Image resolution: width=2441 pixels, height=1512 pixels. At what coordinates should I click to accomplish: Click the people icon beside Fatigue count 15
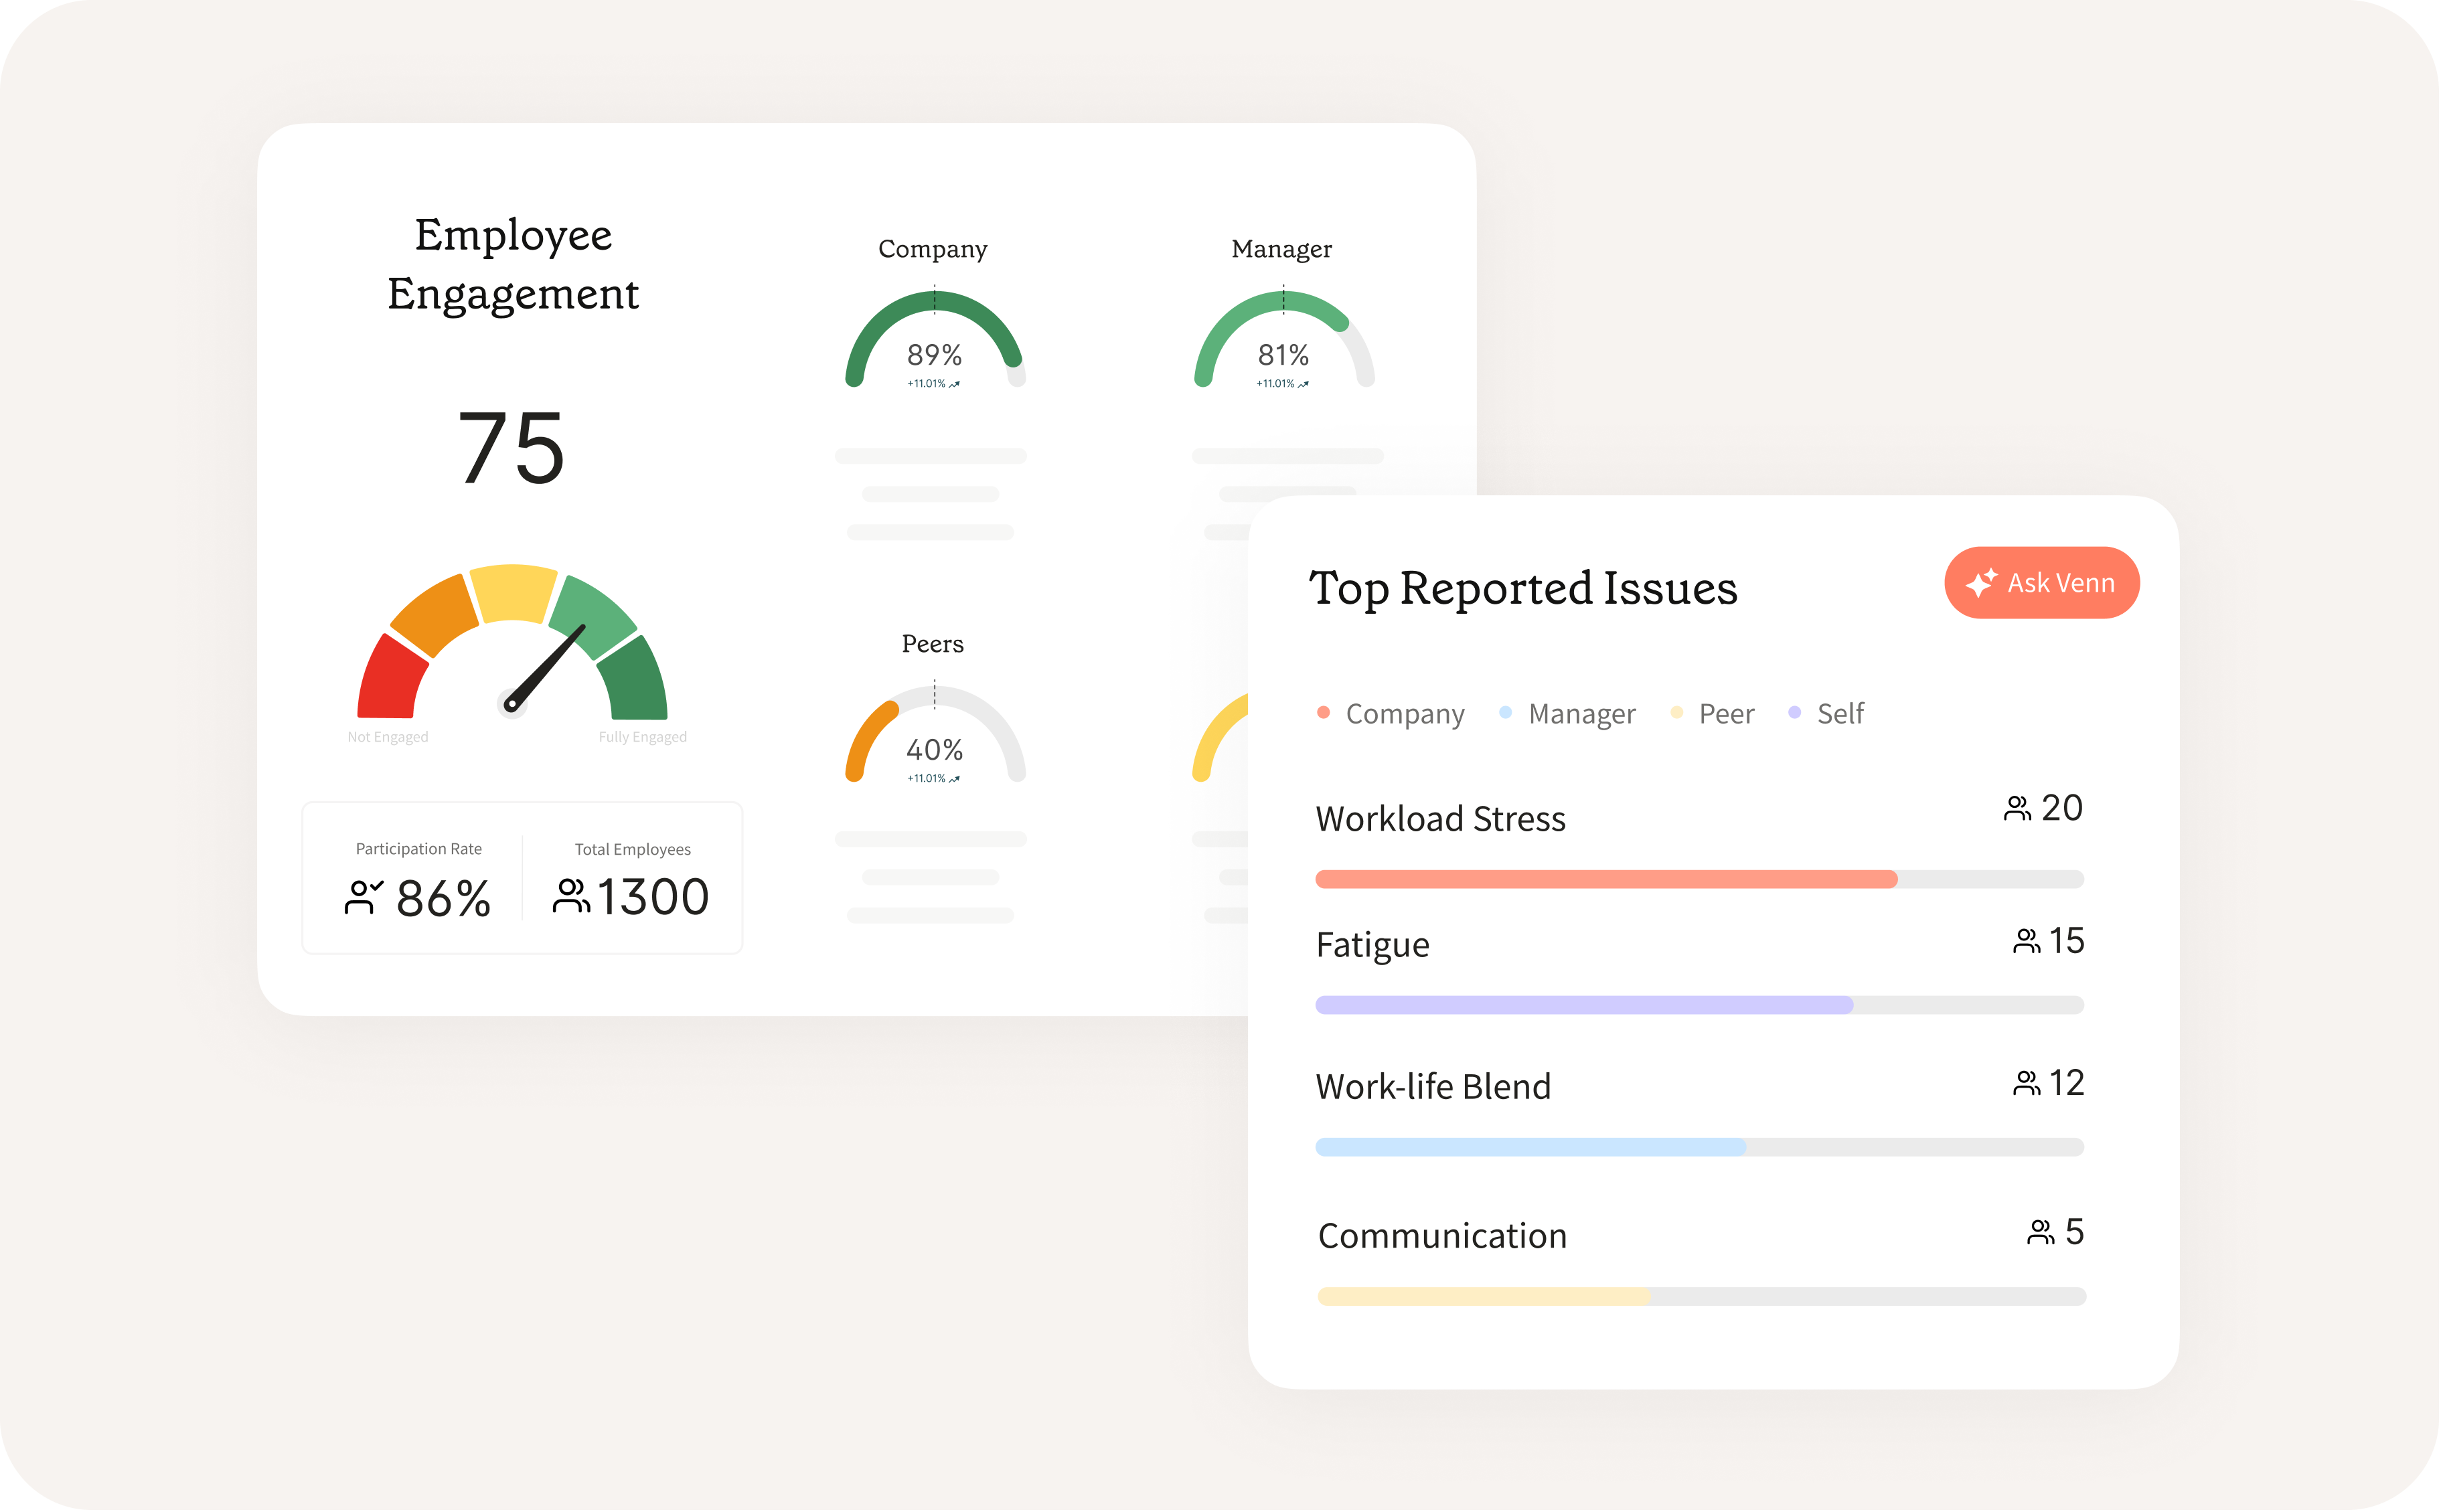[x=2026, y=941]
